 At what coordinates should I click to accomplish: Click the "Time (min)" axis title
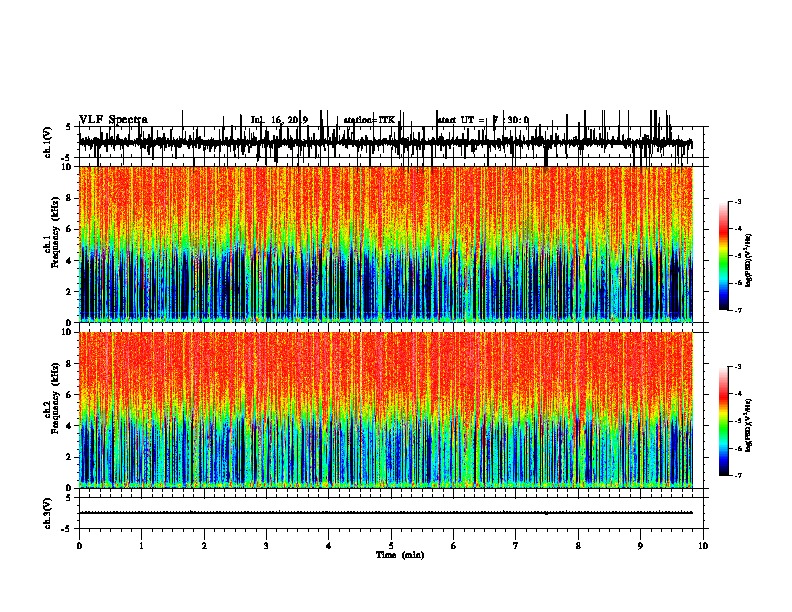[x=400, y=555]
